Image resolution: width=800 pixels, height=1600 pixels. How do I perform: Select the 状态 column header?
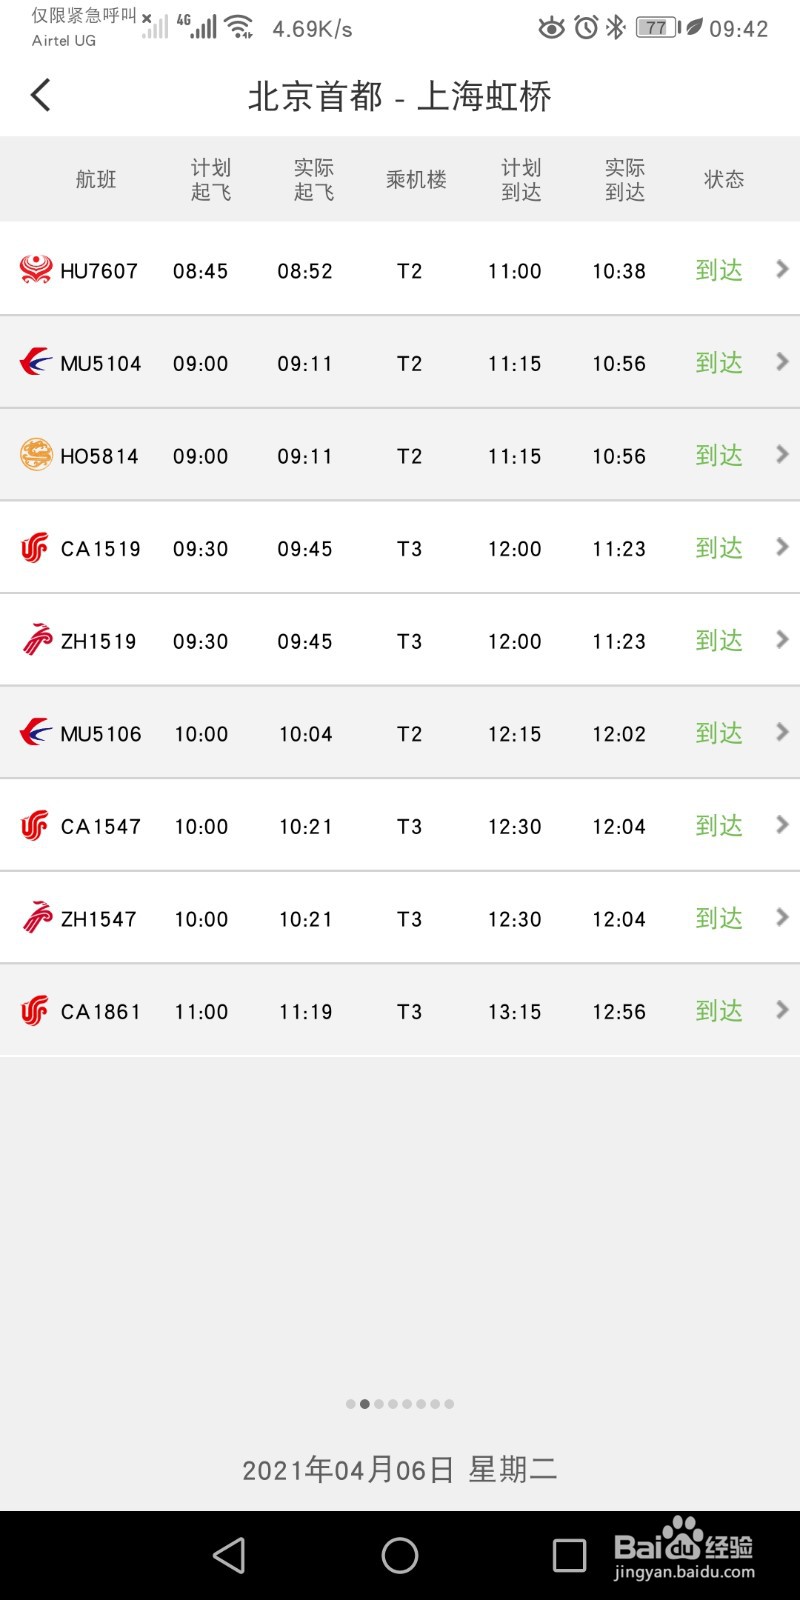coord(724,180)
